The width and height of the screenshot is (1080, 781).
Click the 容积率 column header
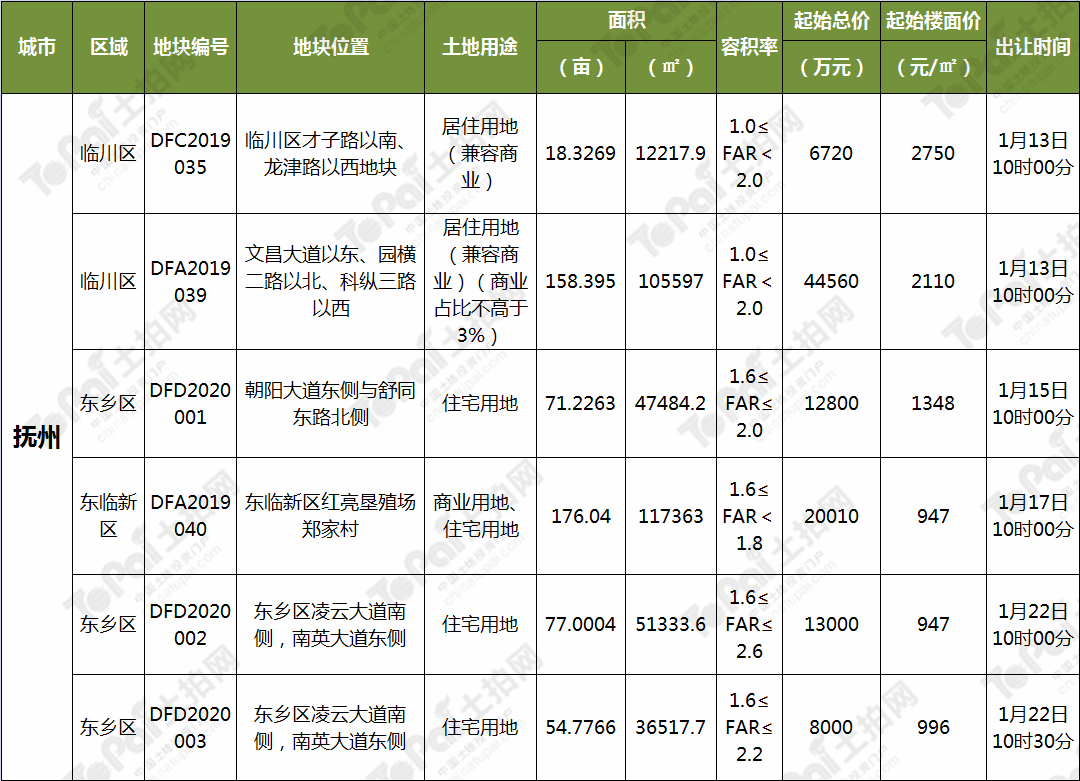748,46
